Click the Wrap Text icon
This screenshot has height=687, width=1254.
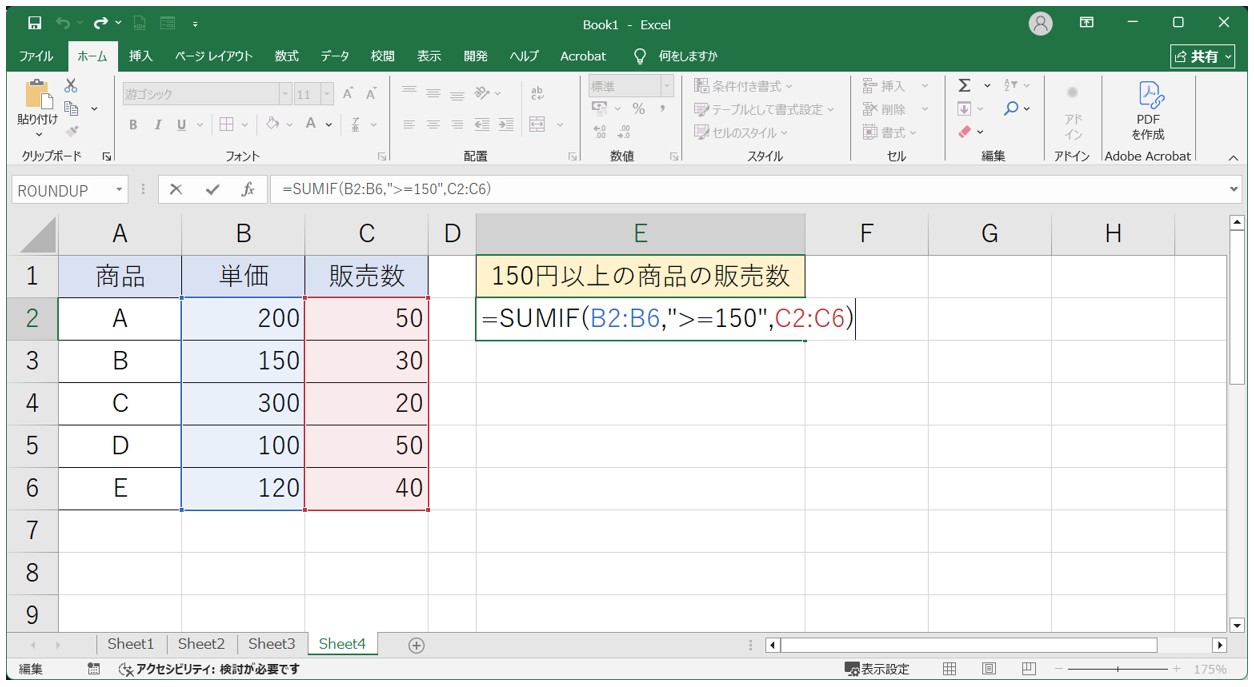pyautogui.click(x=538, y=93)
